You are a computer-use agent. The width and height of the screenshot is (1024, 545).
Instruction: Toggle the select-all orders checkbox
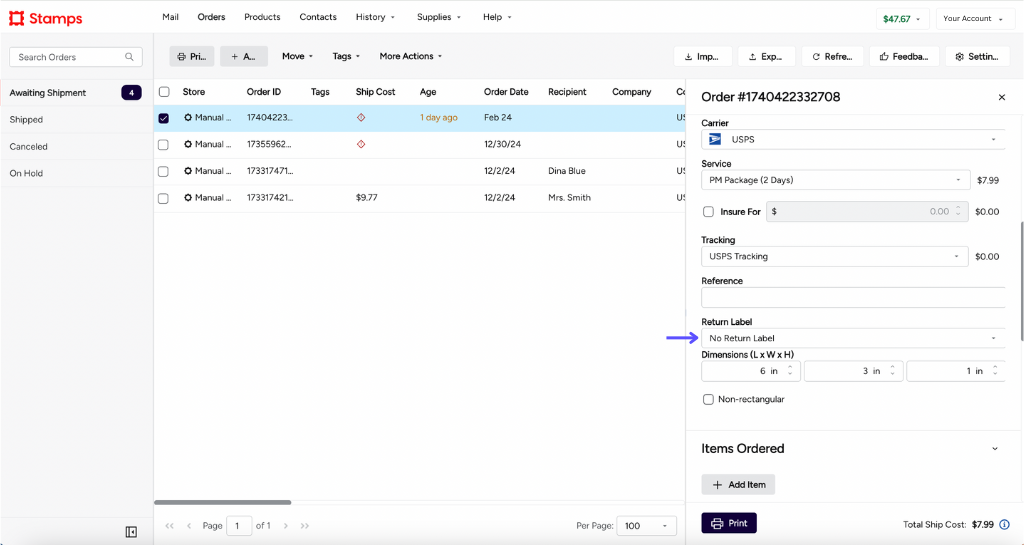(x=164, y=92)
